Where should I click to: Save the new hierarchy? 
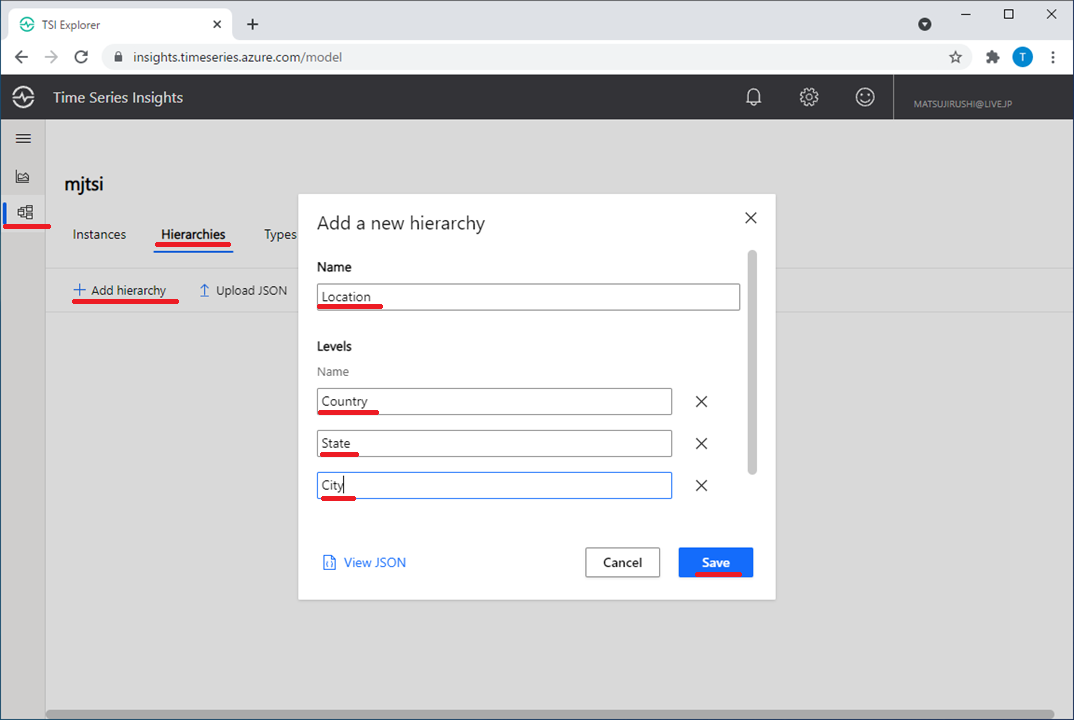pos(716,562)
